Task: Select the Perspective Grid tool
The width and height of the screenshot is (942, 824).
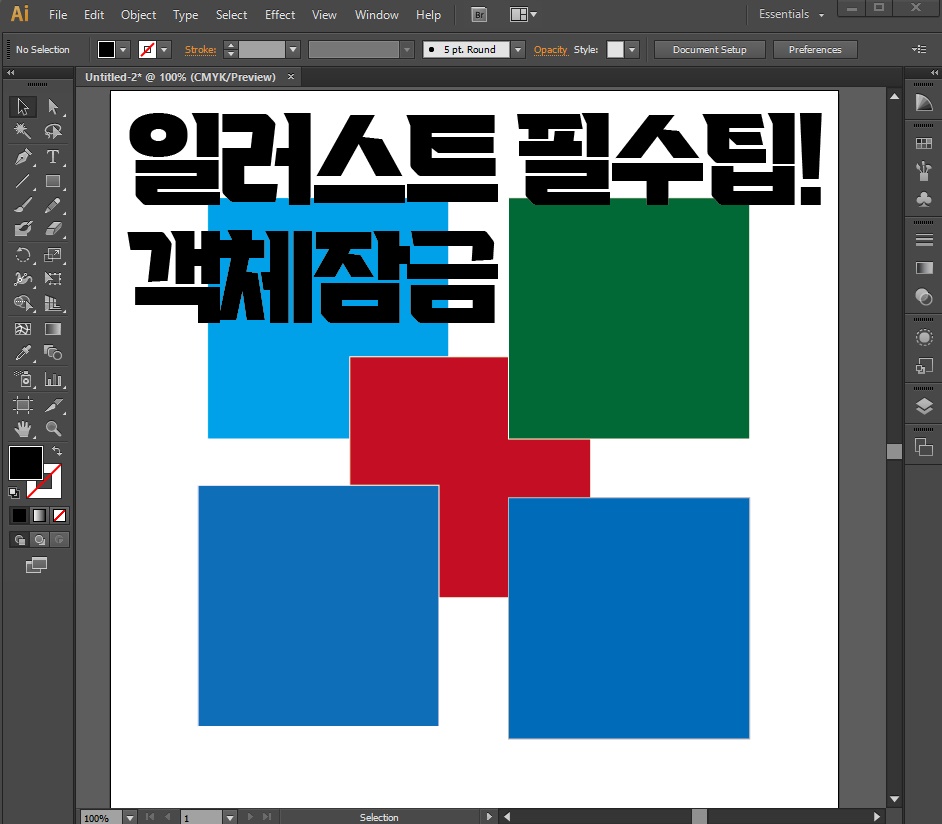Action: tap(53, 303)
